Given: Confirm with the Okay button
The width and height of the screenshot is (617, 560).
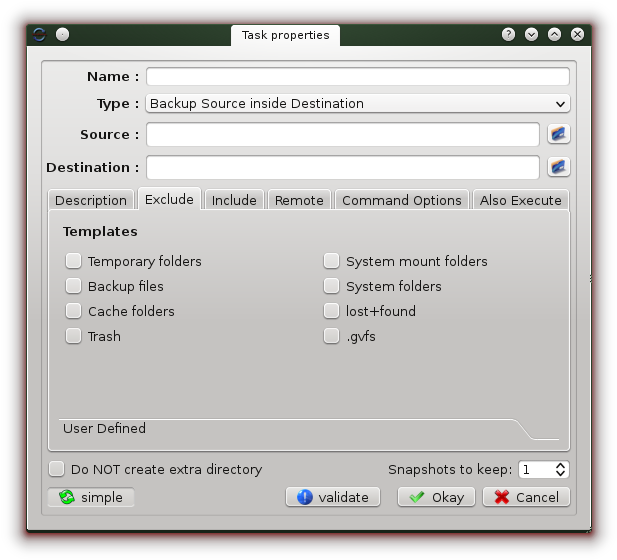Looking at the screenshot, I should (x=436, y=497).
